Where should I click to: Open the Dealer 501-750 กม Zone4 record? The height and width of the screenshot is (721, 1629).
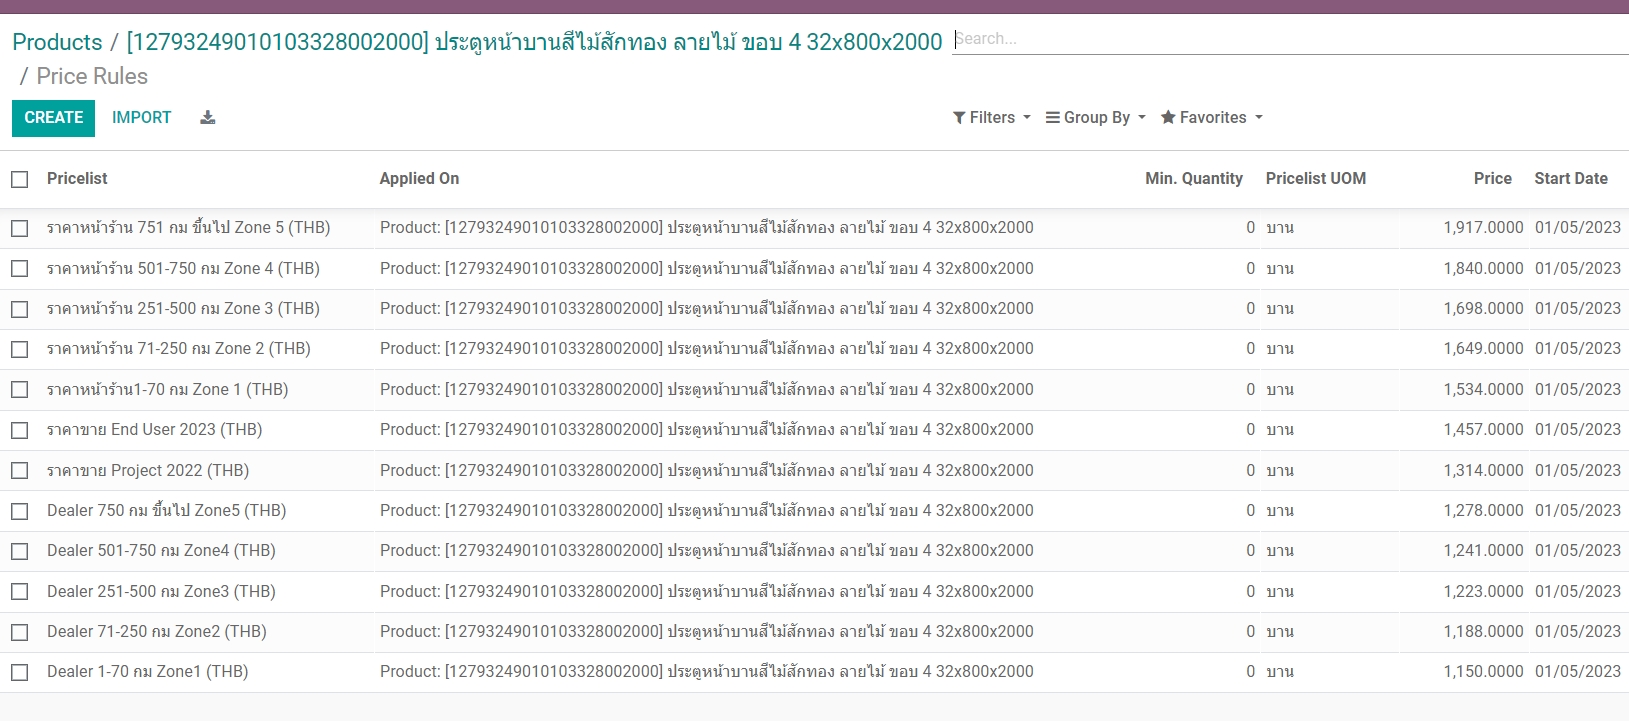point(161,551)
